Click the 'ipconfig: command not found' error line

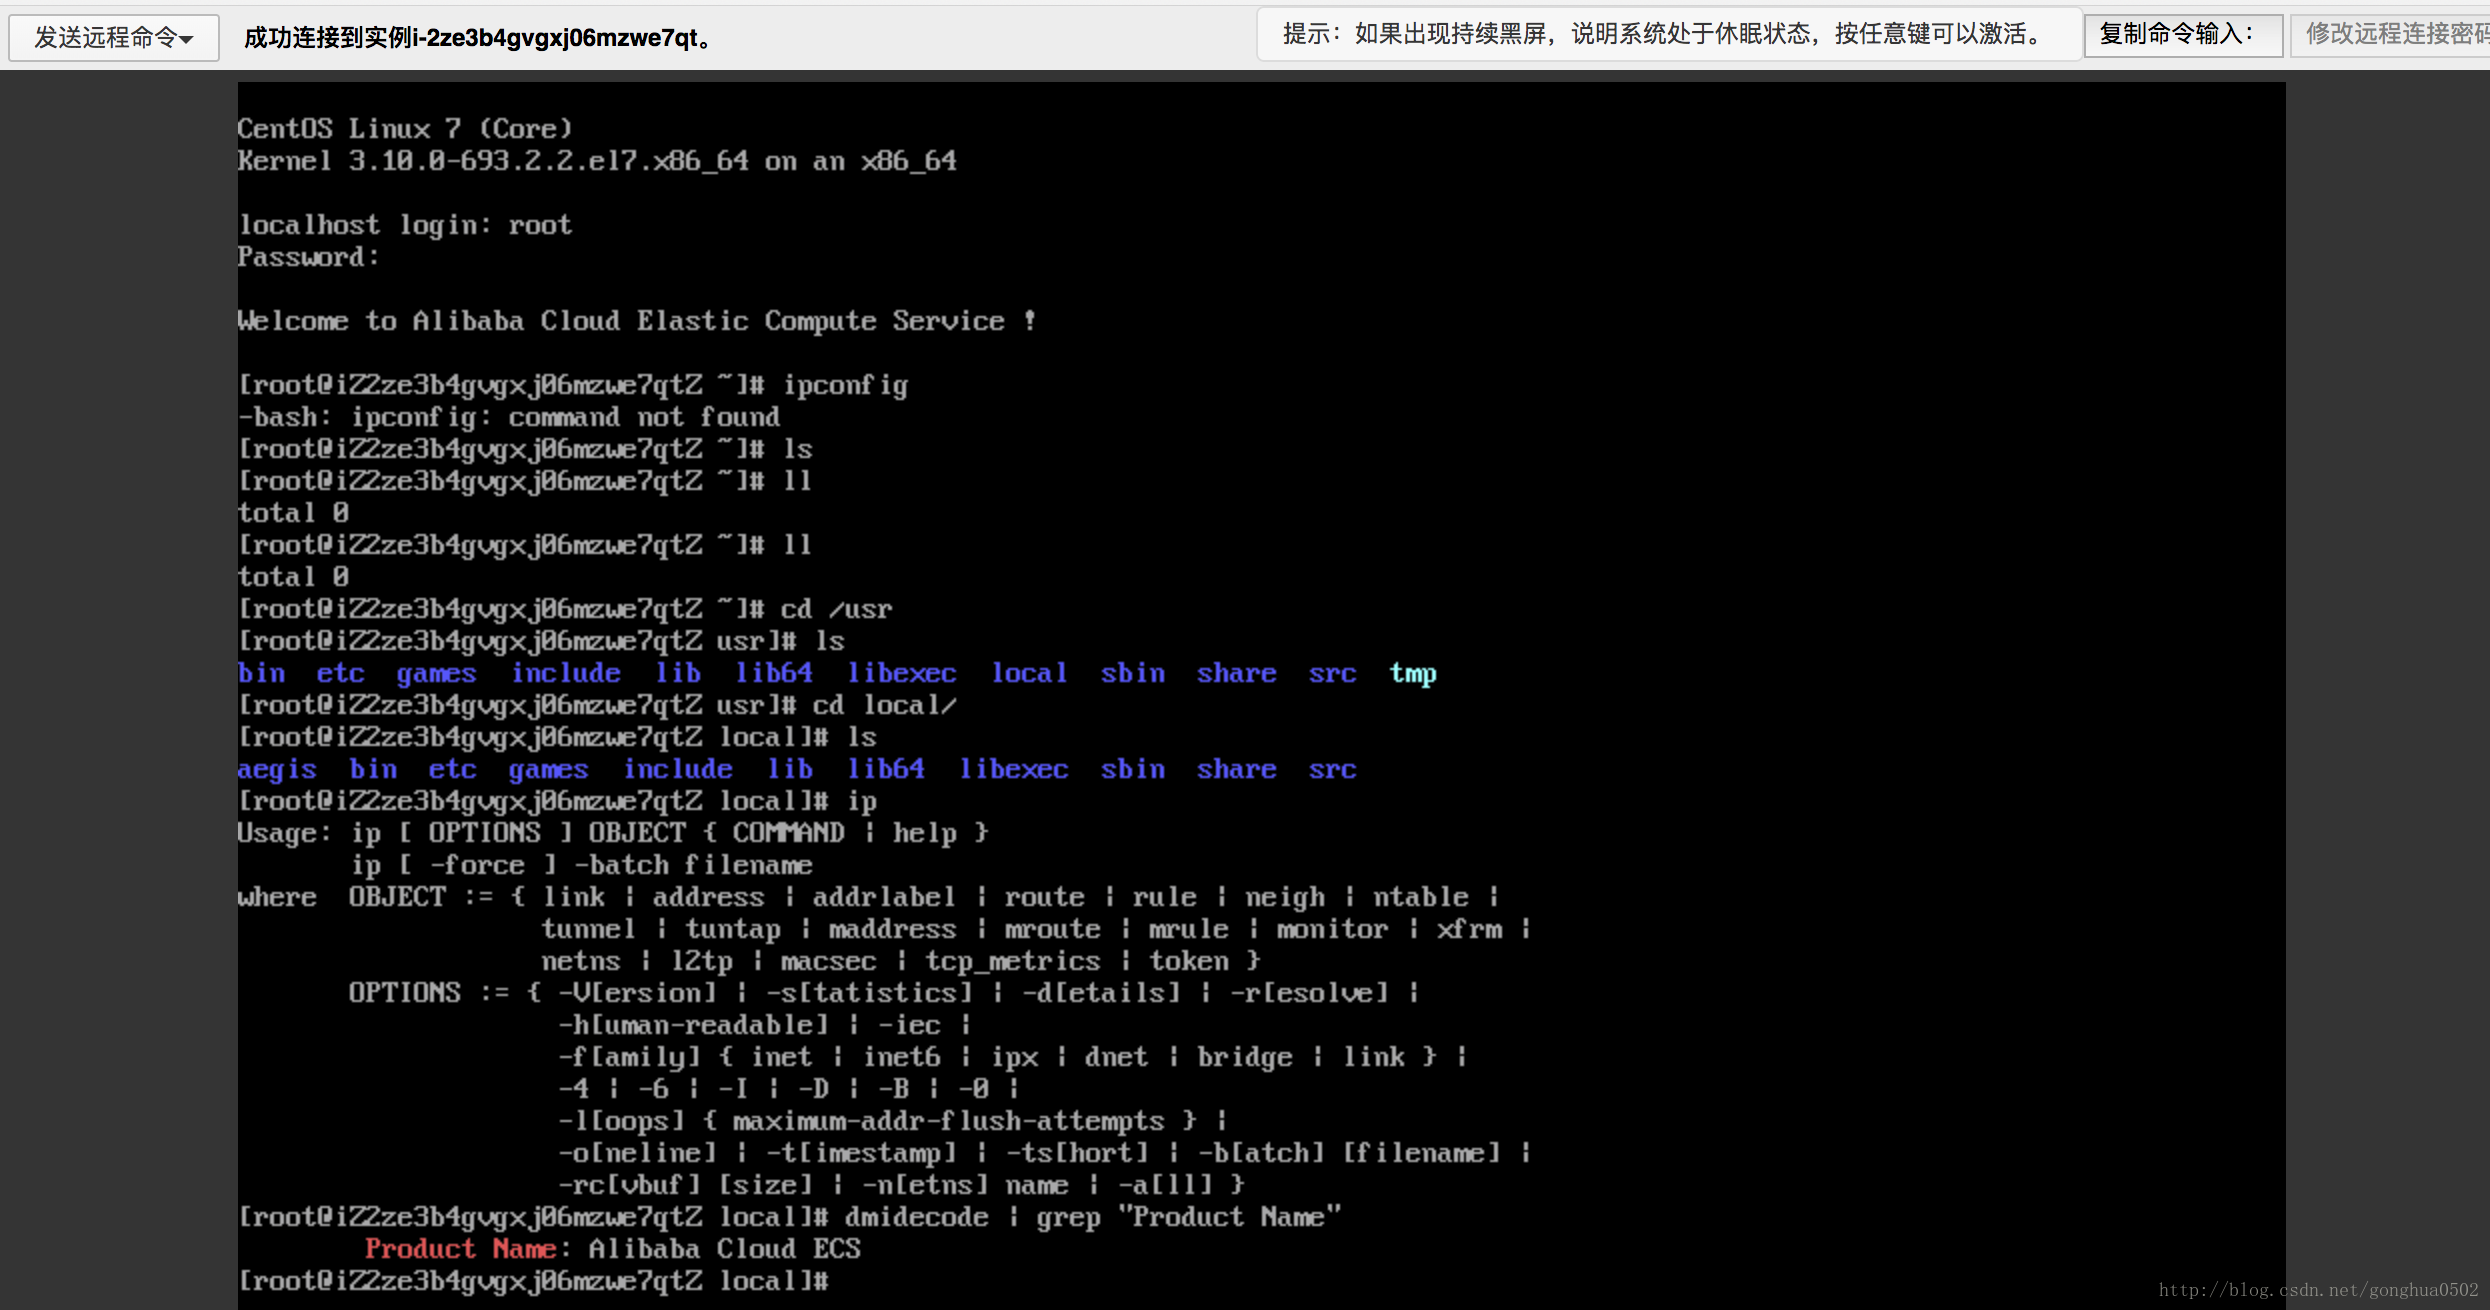click(509, 417)
